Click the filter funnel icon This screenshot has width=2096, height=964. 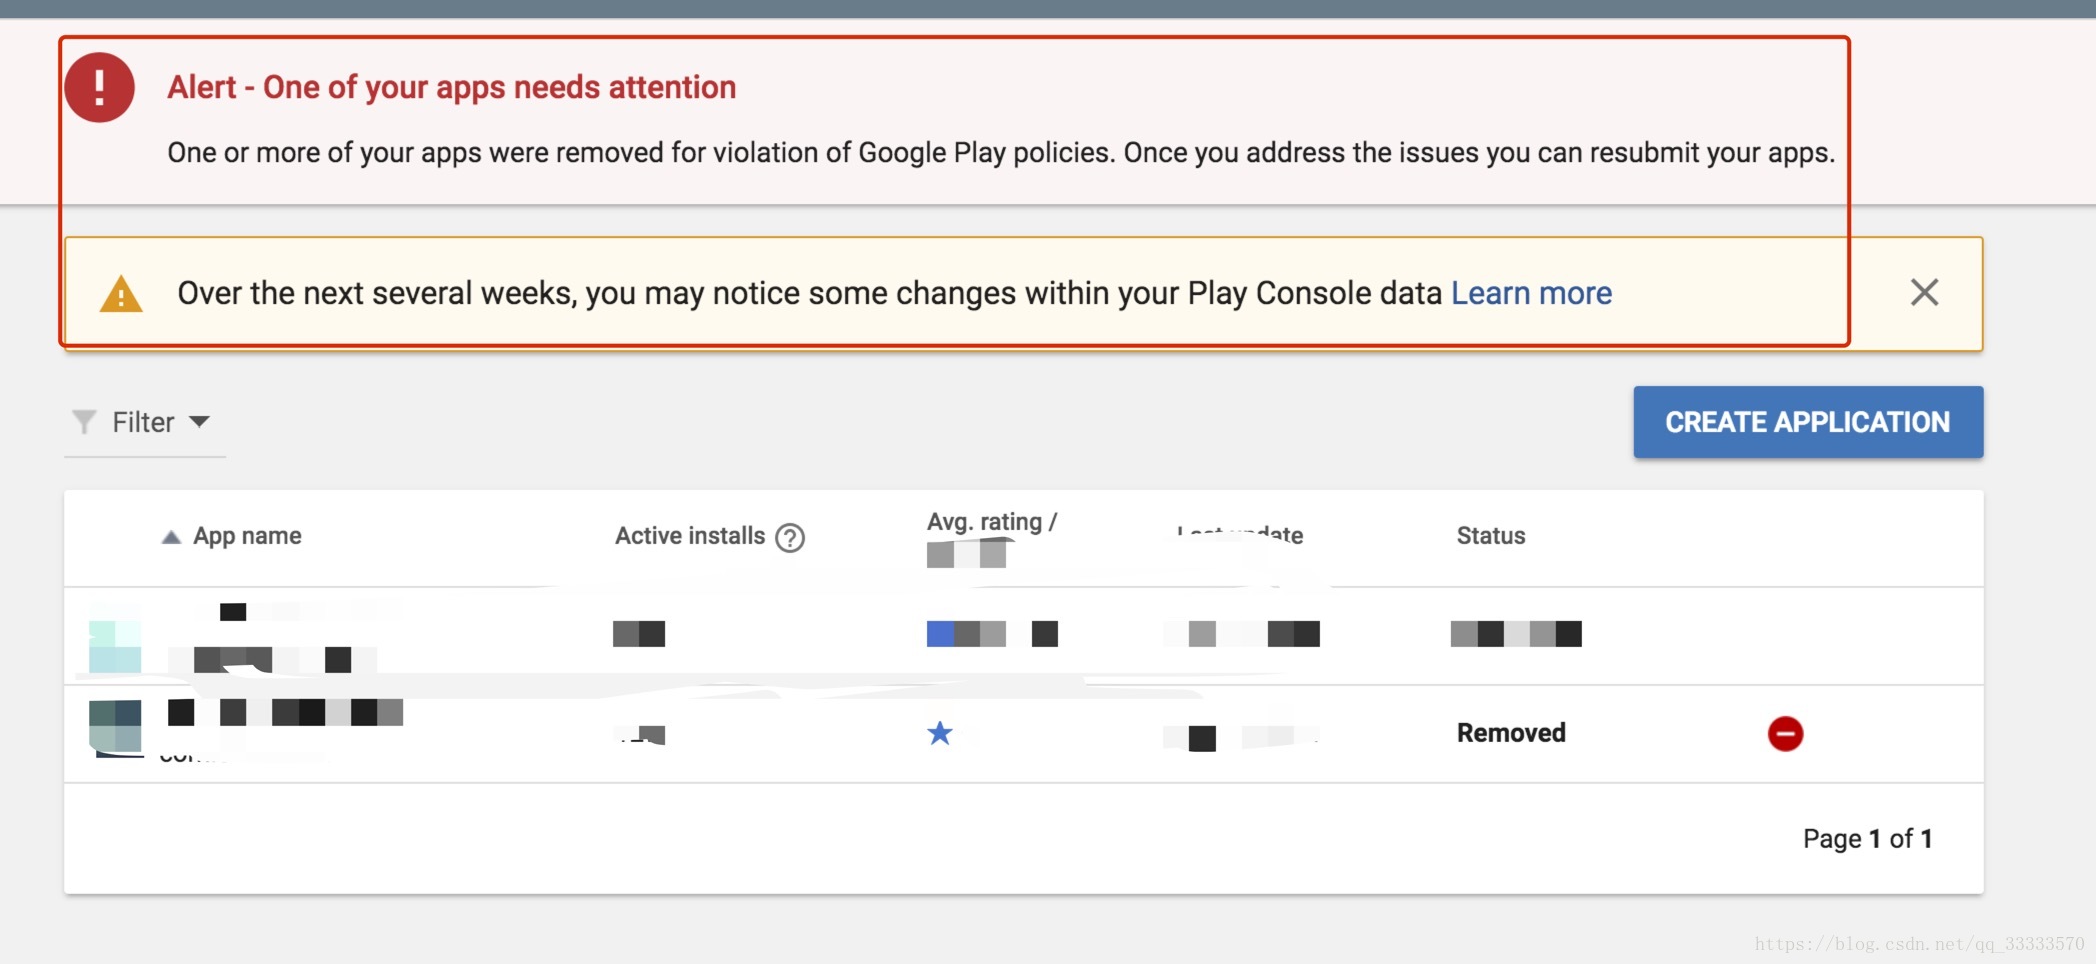(x=85, y=422)
